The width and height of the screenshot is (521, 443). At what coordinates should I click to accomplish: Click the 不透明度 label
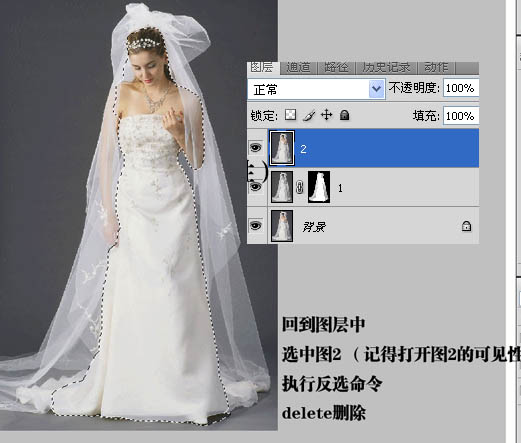click(414, 88)
